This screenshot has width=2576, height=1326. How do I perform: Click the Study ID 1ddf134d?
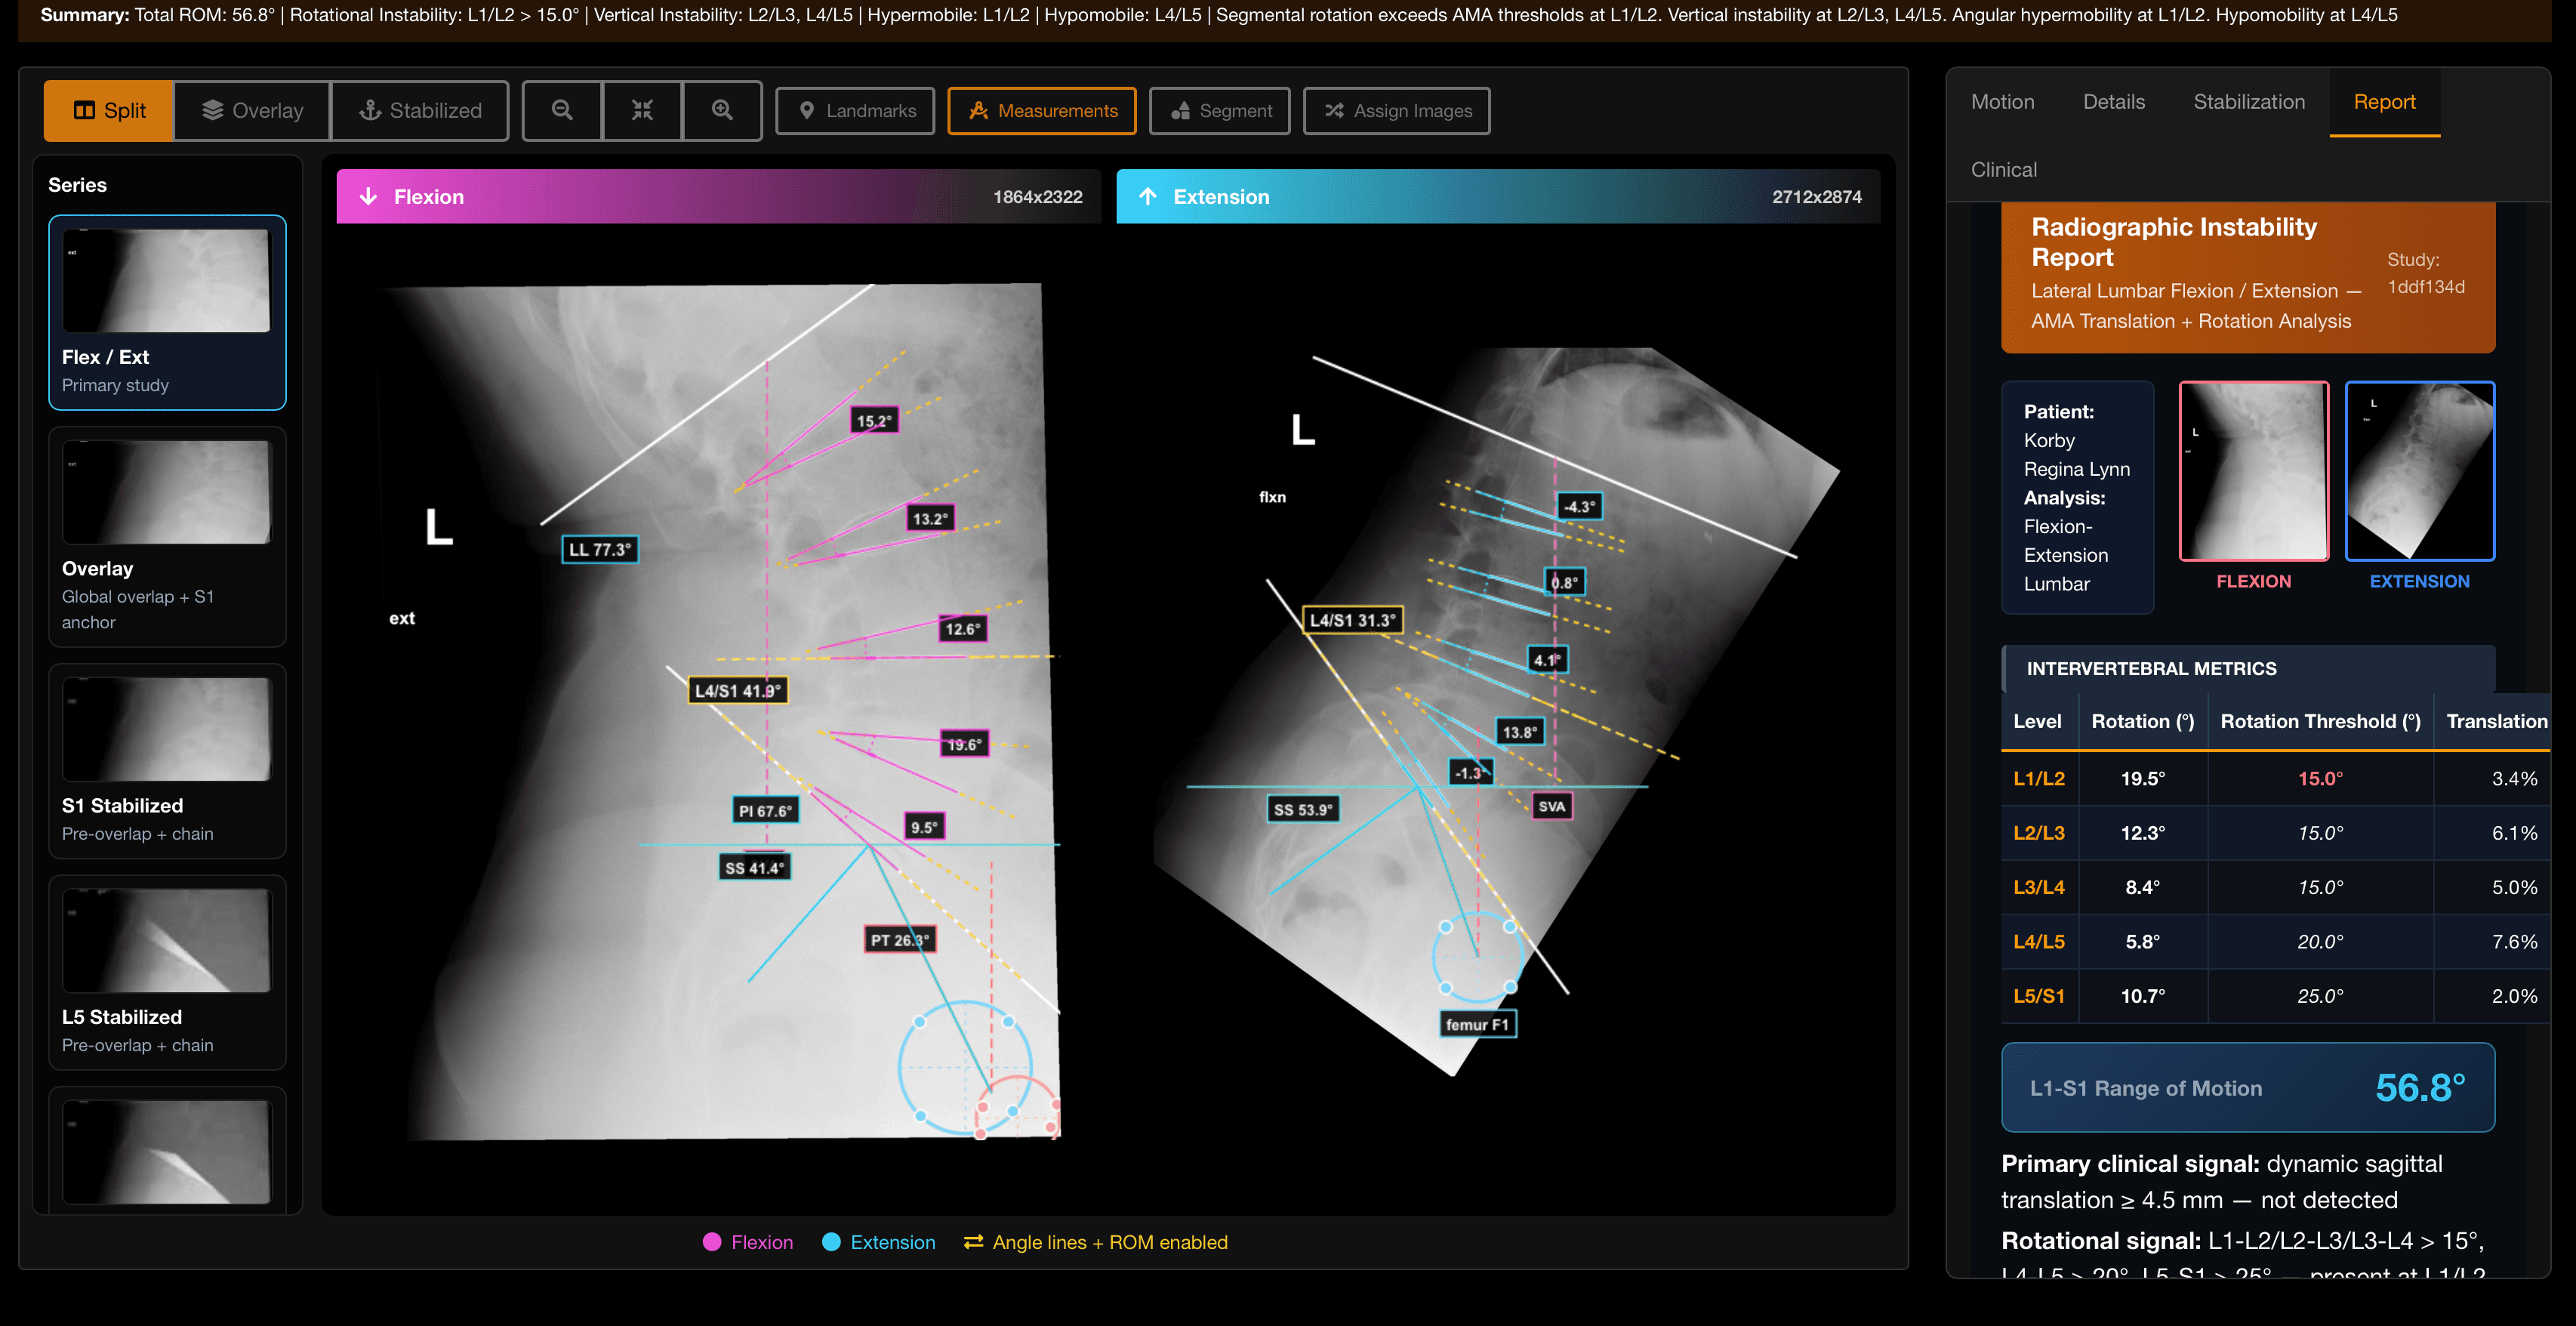2425,287
